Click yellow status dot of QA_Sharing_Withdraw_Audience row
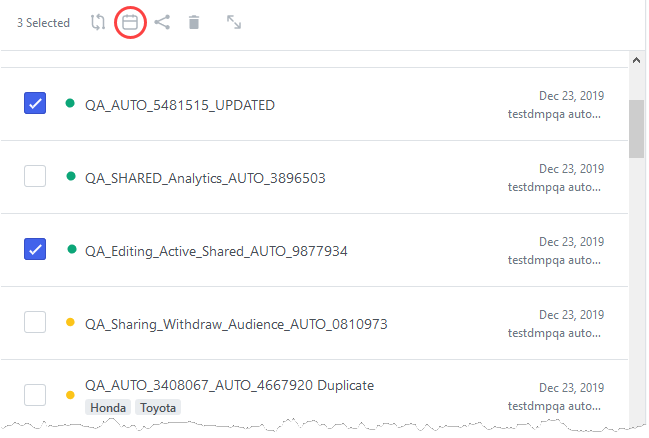Image resolution: width=649 pixels, height=438 pixels. (70, 322)
